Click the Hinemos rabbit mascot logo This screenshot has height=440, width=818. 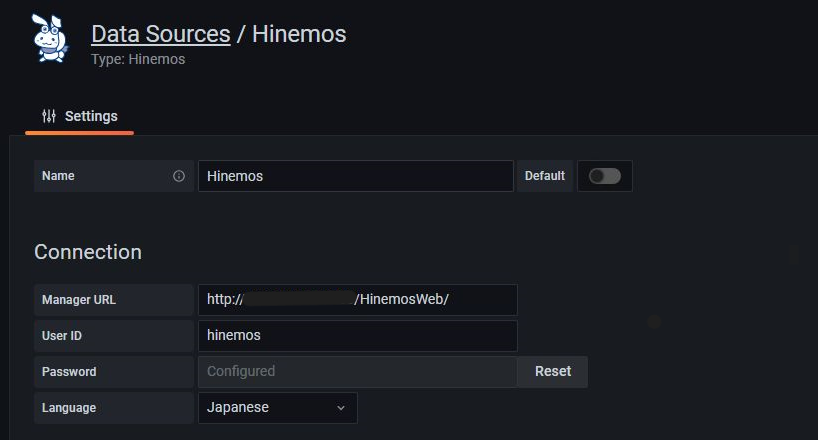click(50, 39)
